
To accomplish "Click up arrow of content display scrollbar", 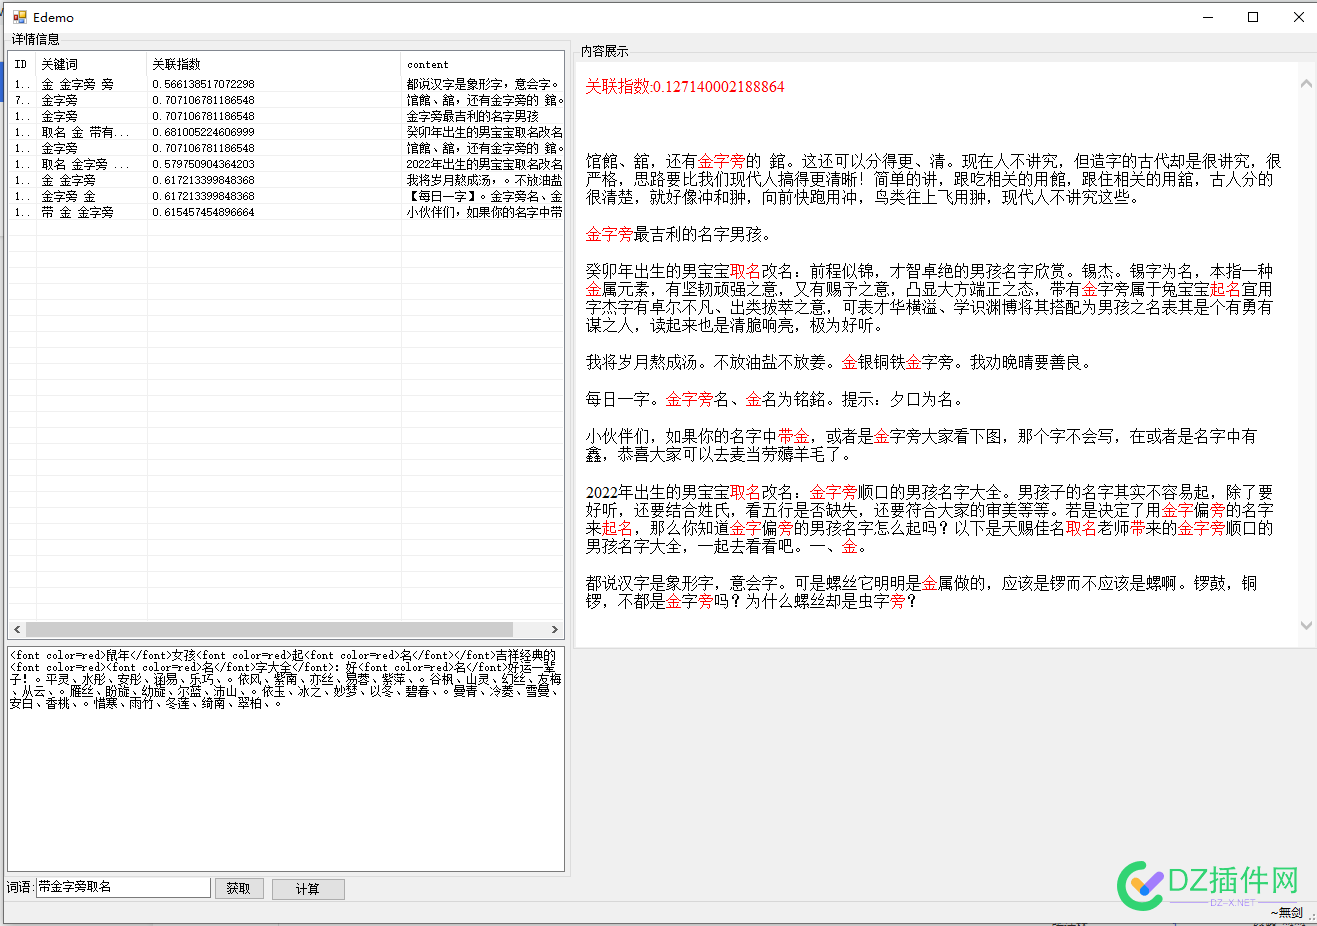I will (1306, 84).
